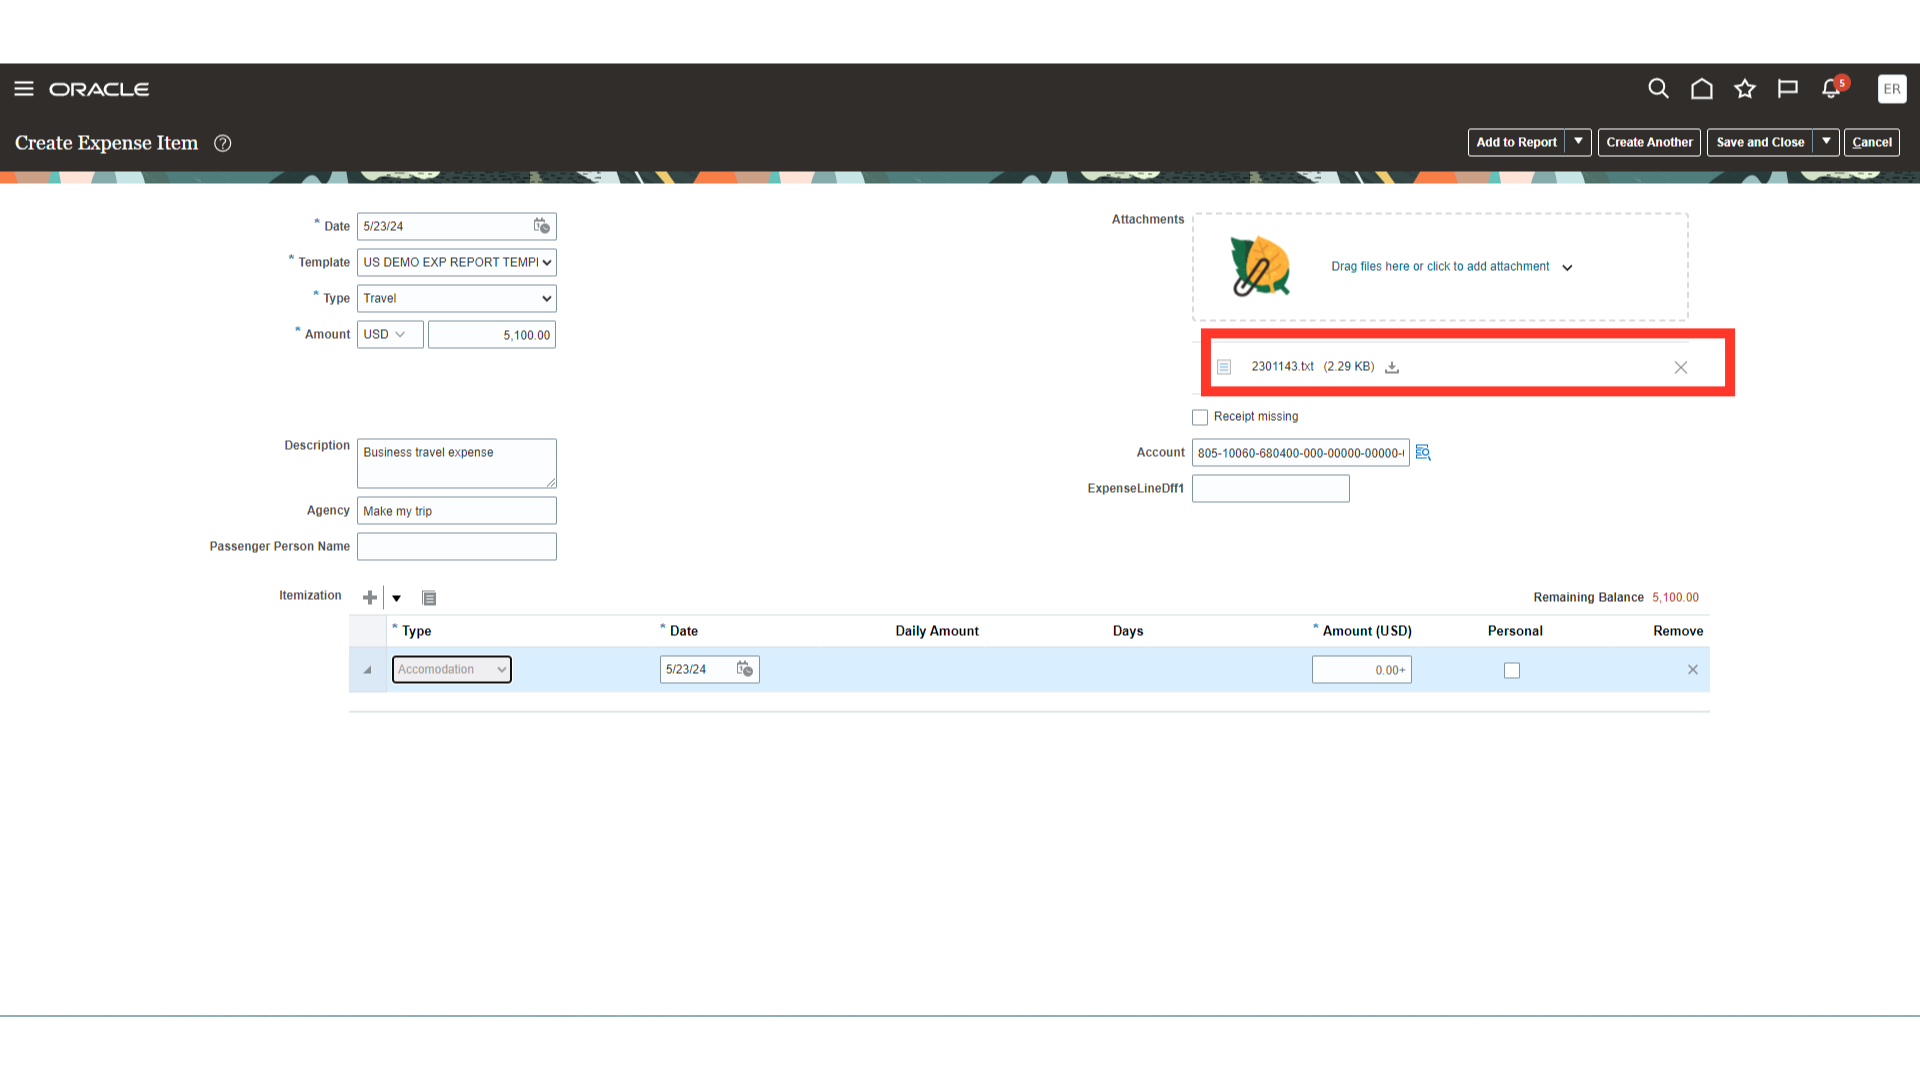Go to Home via house icon
The width and height of the screenshot is (1920, 1080).
tap(1702, 89)
